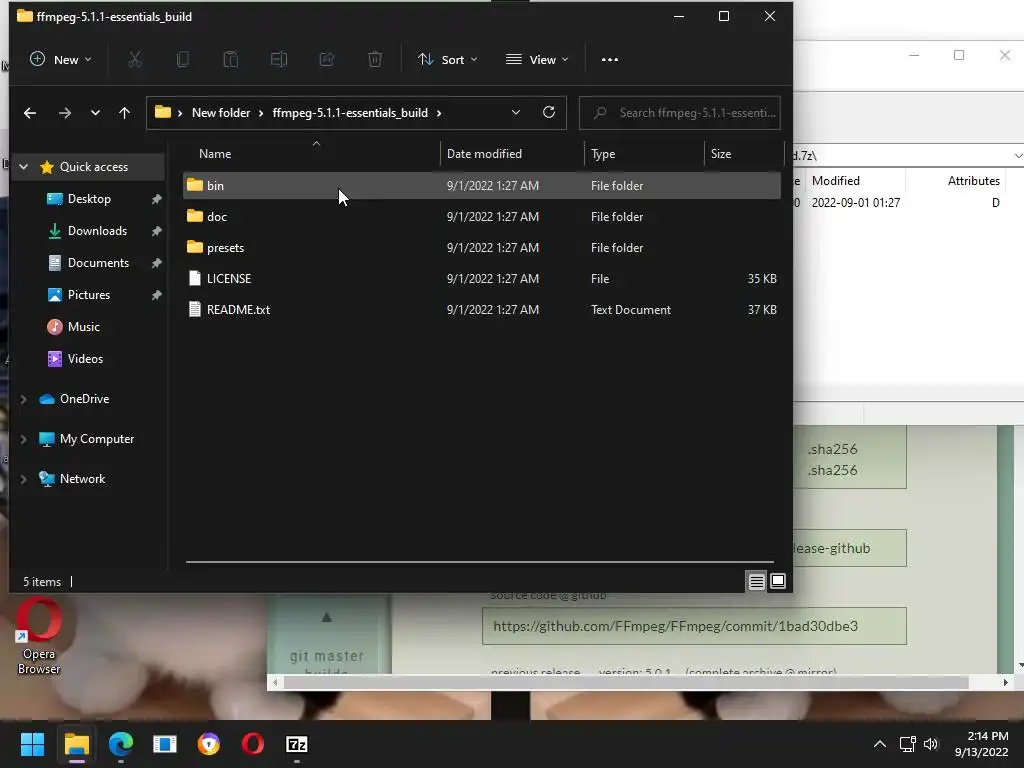Click the Paste clipboard icon

[x=231, y=59]
